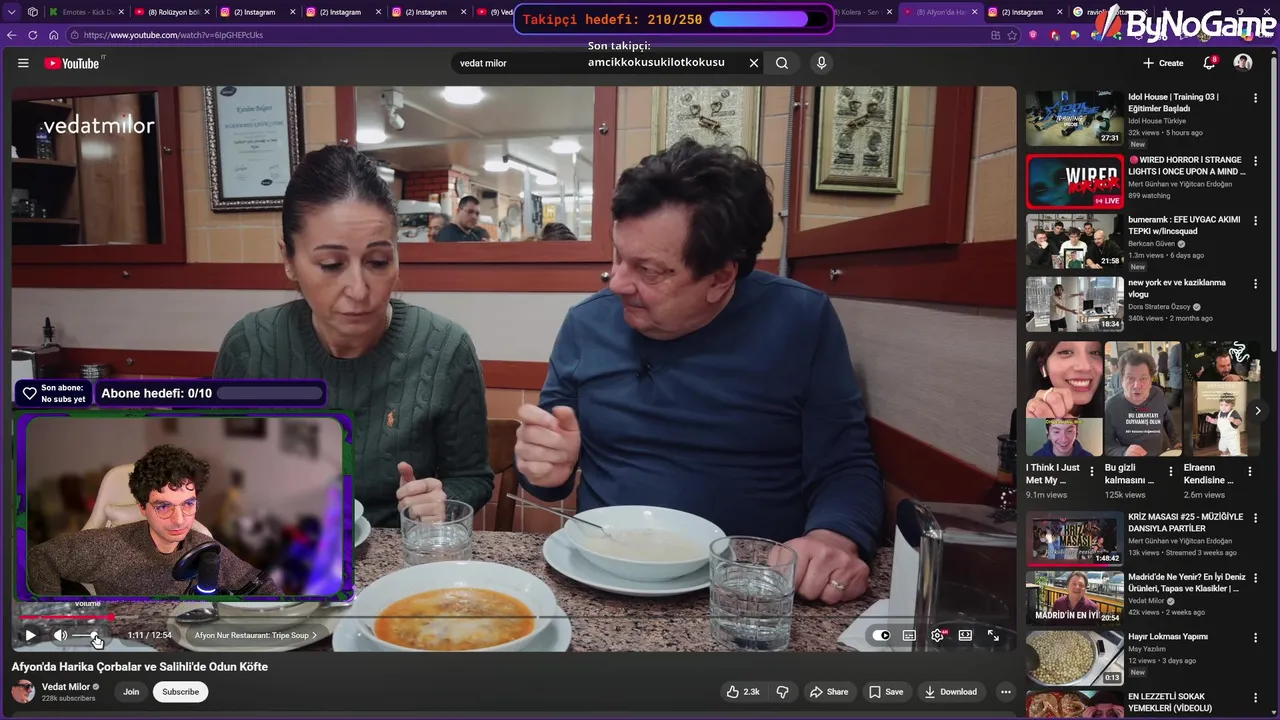Toggle the autoplay switch

click(881, 635)
